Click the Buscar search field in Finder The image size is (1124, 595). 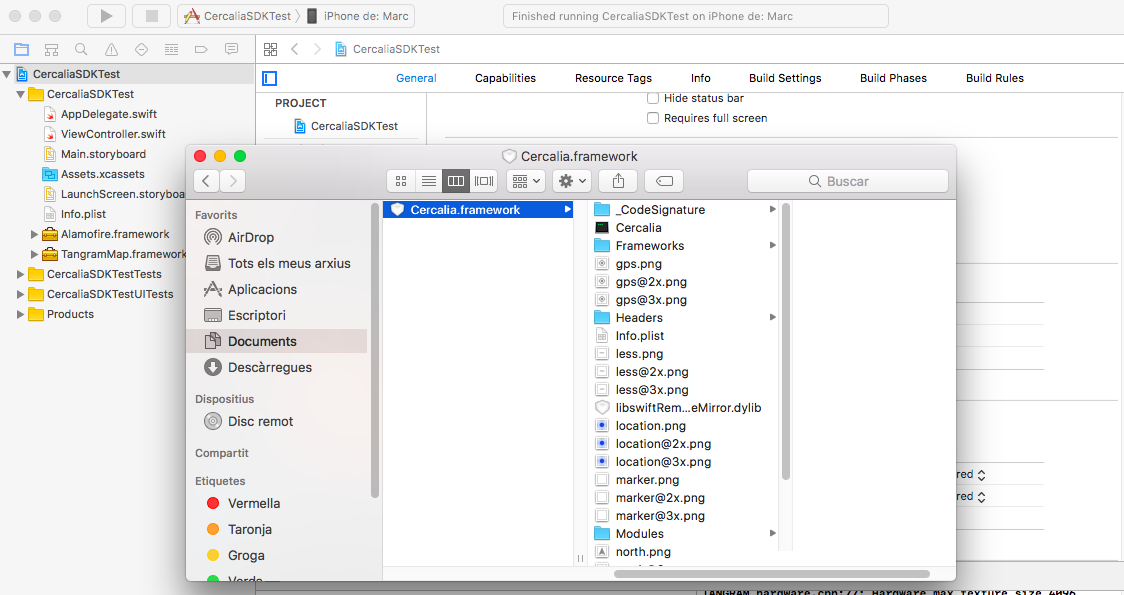click(x=847, y=181)
